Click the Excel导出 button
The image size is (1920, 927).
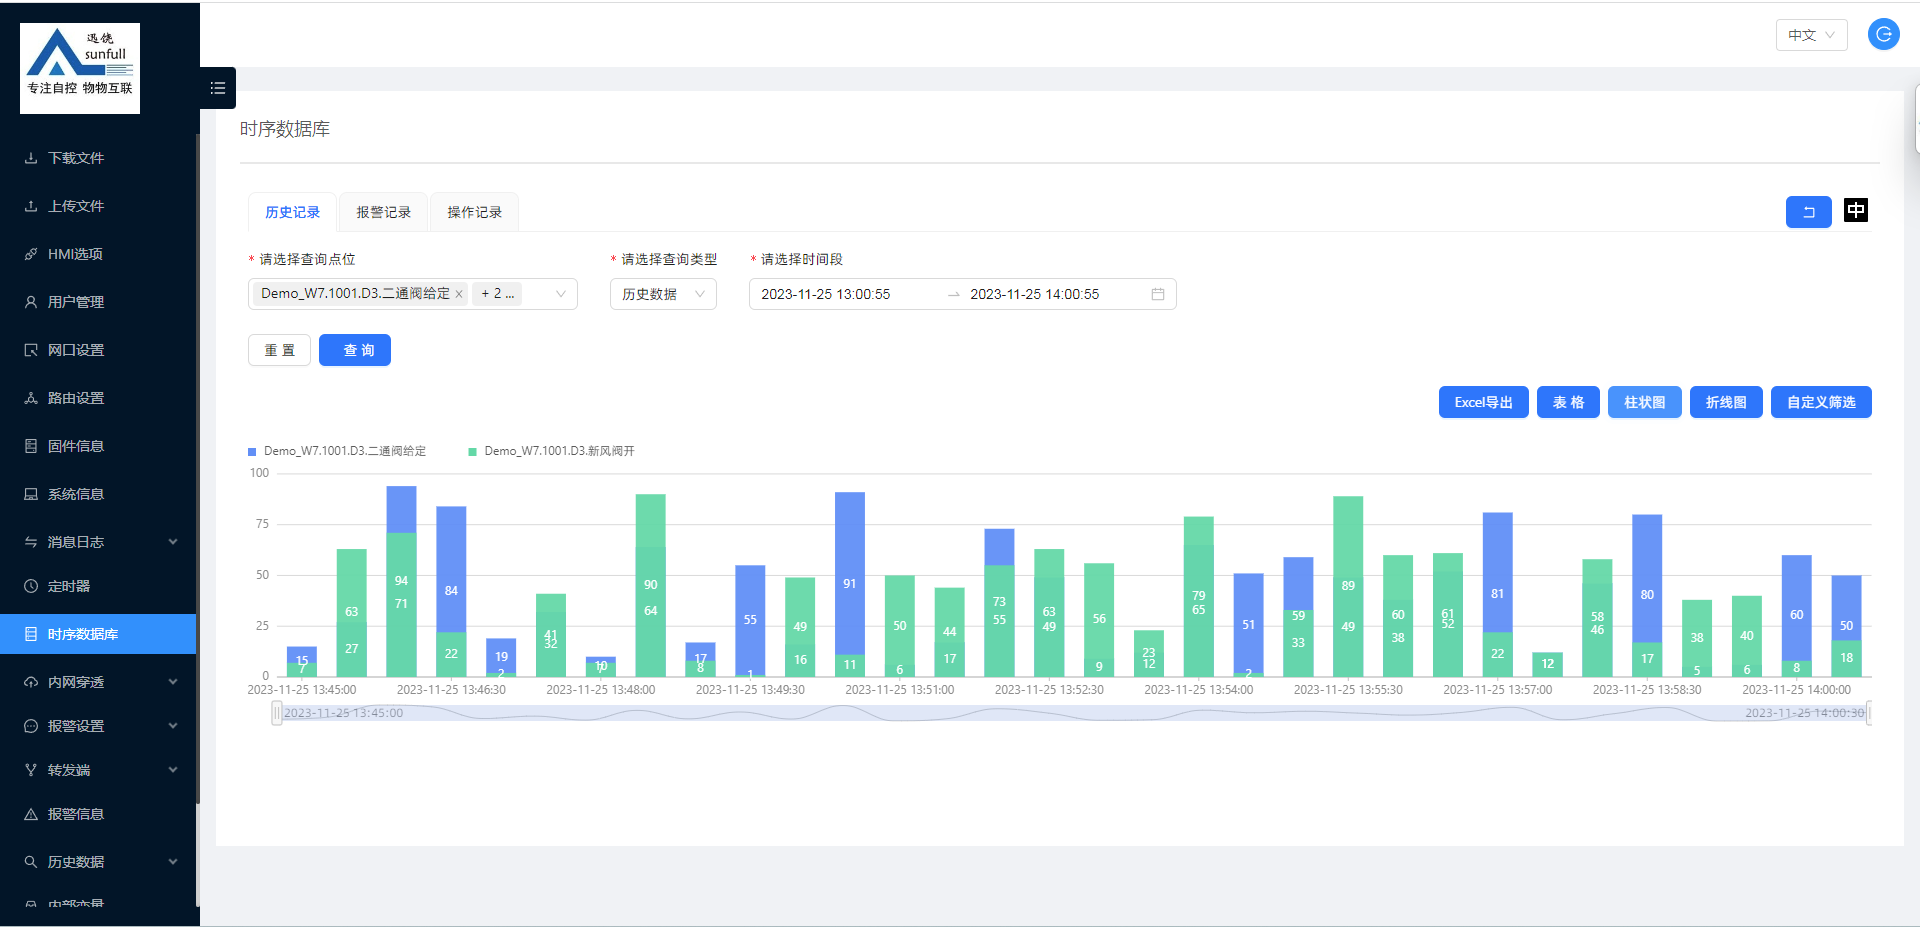[1483, 402]
